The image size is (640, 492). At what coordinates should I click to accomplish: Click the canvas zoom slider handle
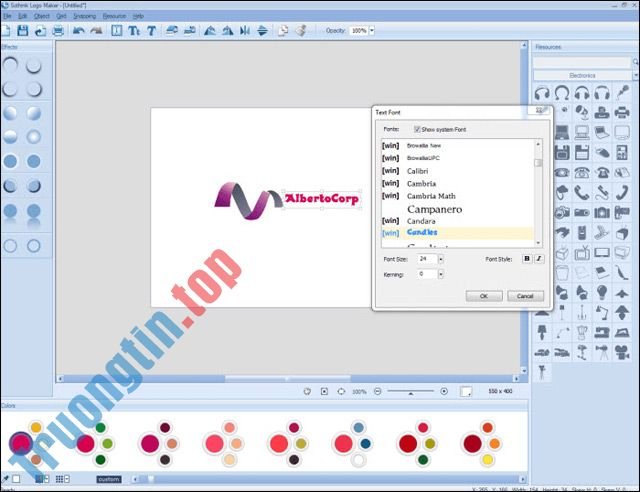pos(411,393)
